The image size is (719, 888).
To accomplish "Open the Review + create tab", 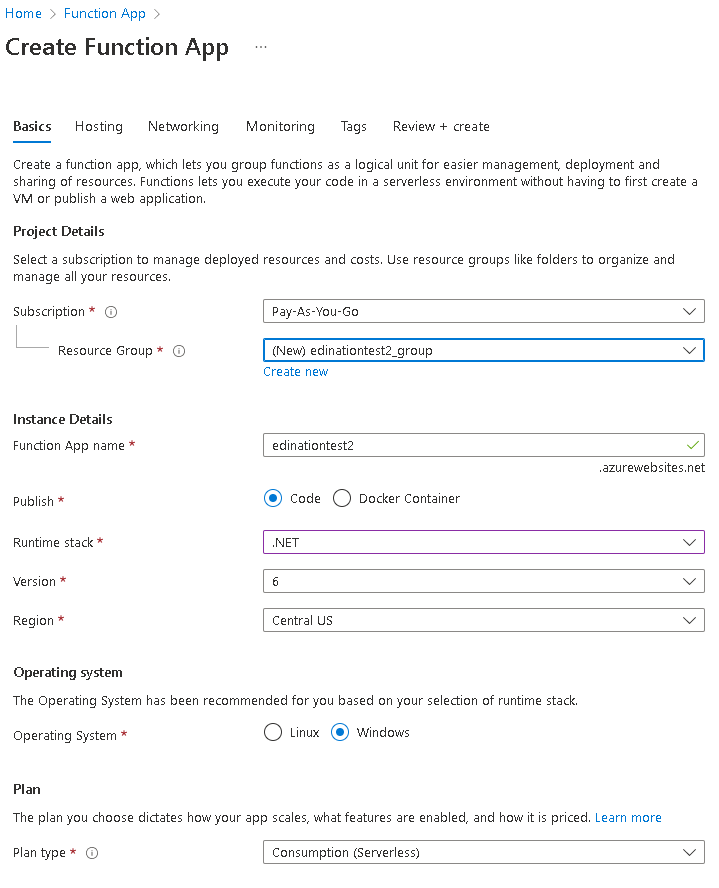I will (440, 126).
